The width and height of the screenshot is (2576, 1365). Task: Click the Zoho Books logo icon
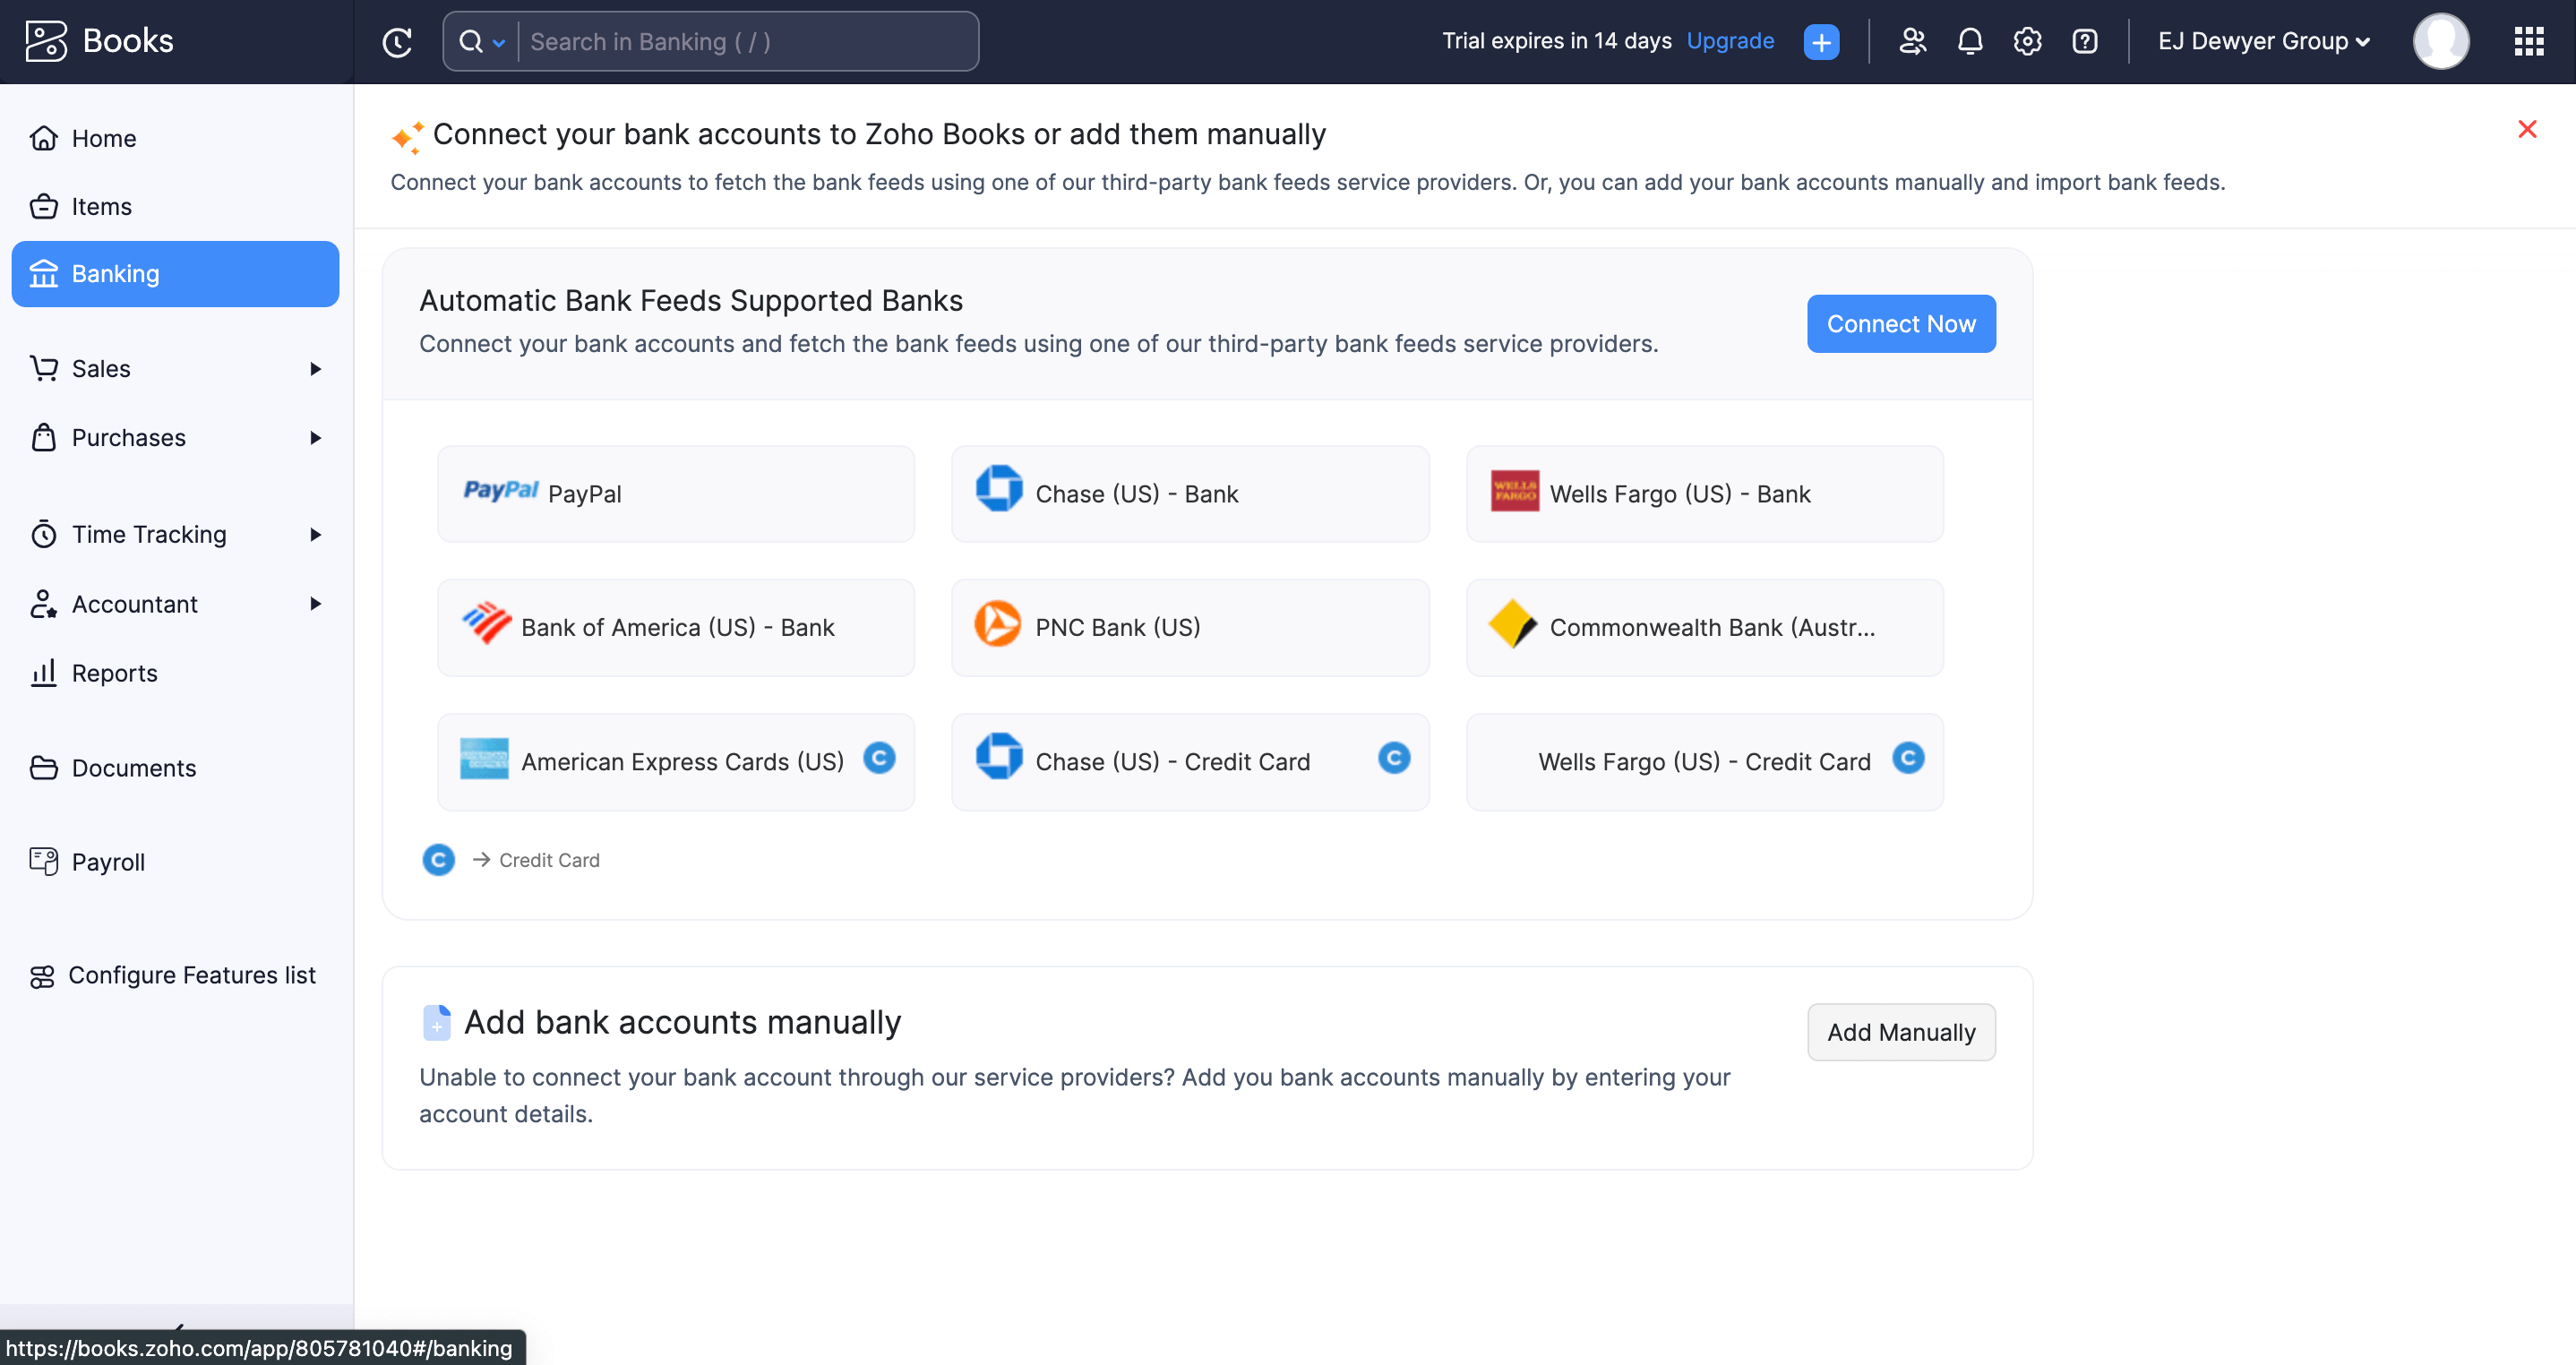click(x=46, y=41)
